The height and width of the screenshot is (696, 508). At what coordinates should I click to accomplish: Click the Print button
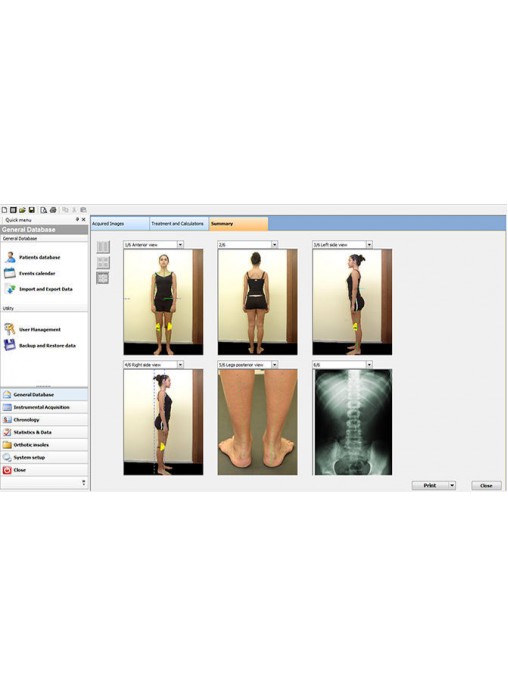tap(430, 485)
